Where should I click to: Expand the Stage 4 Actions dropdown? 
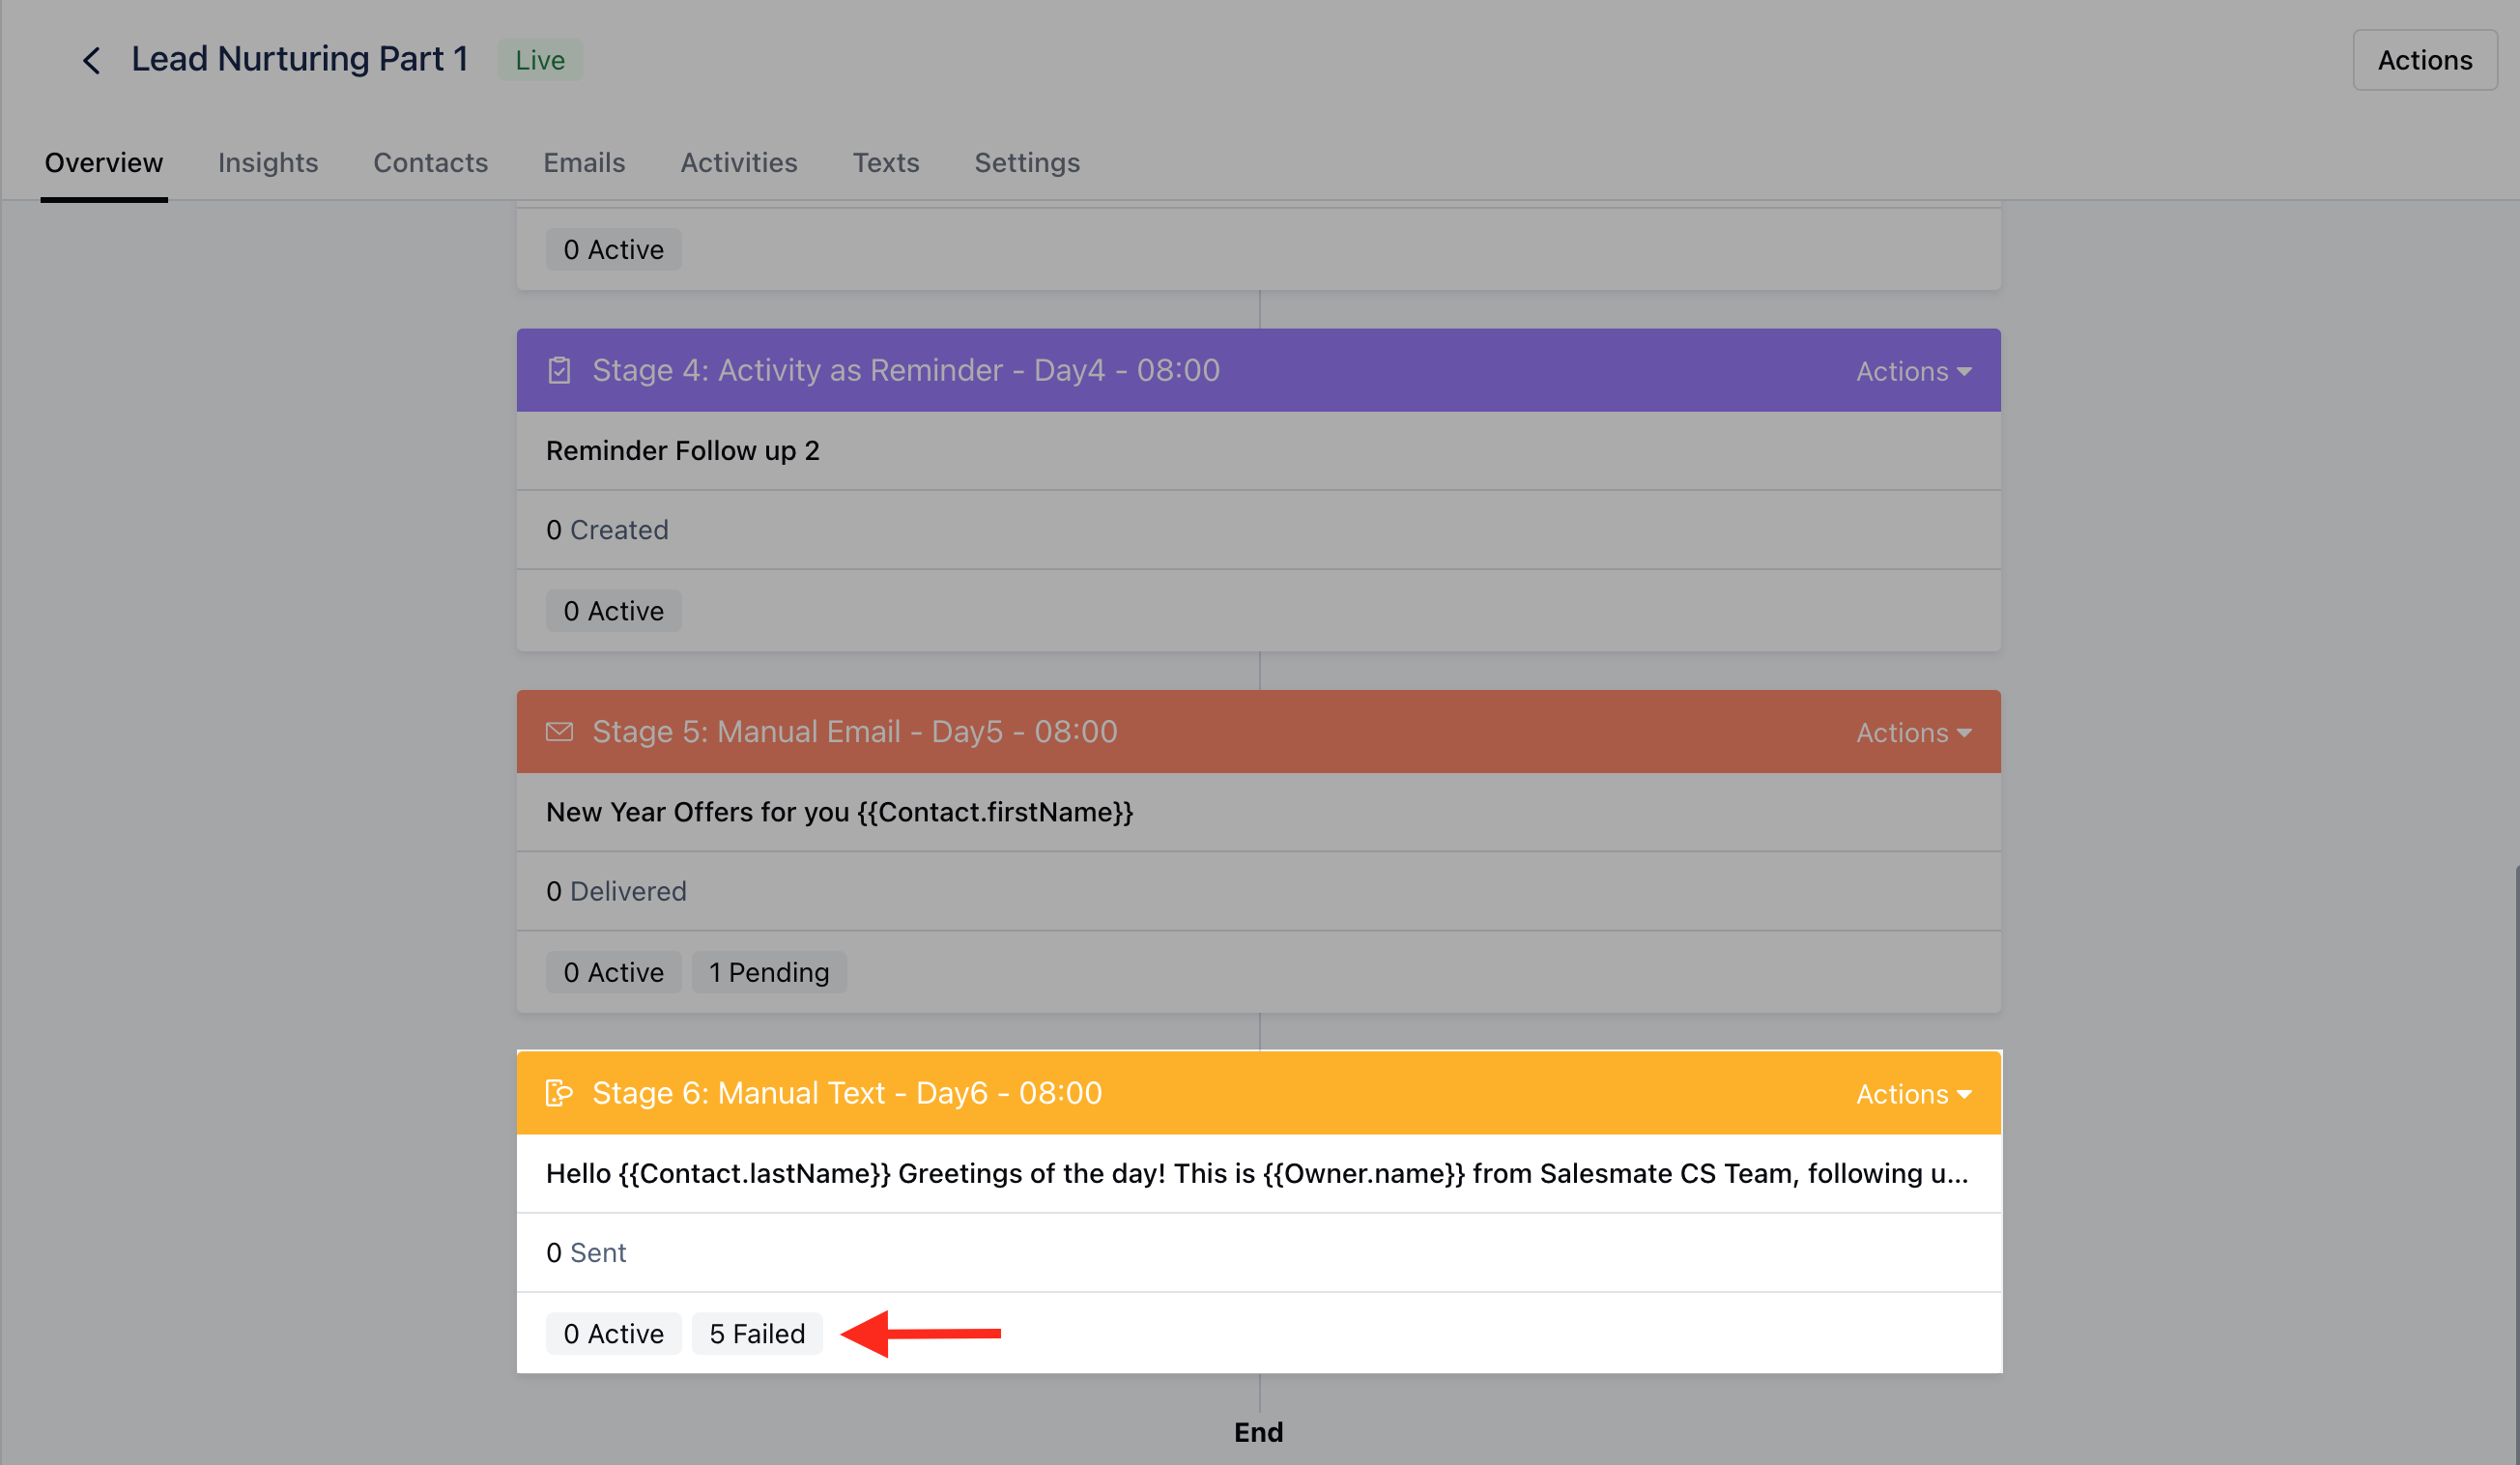(1913, 371)
